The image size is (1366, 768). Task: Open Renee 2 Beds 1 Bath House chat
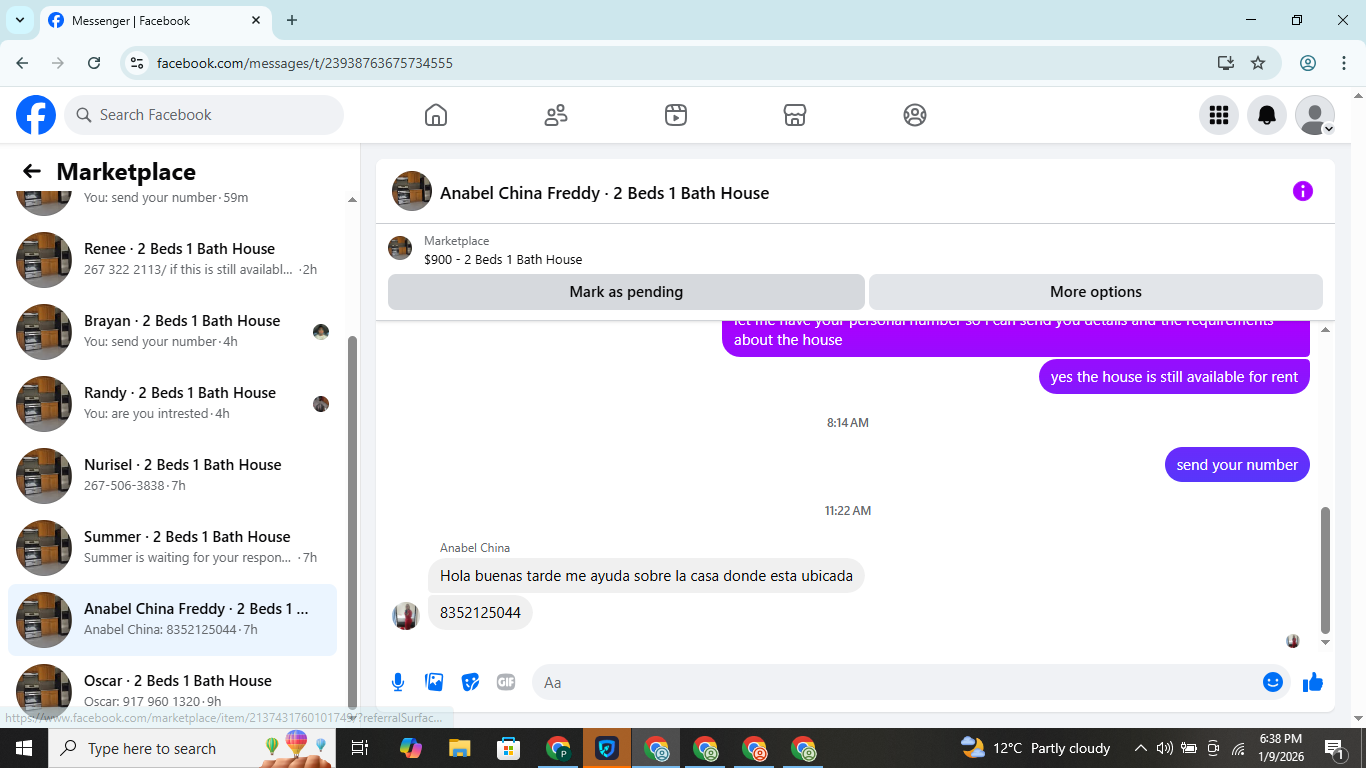coord(172,260)
